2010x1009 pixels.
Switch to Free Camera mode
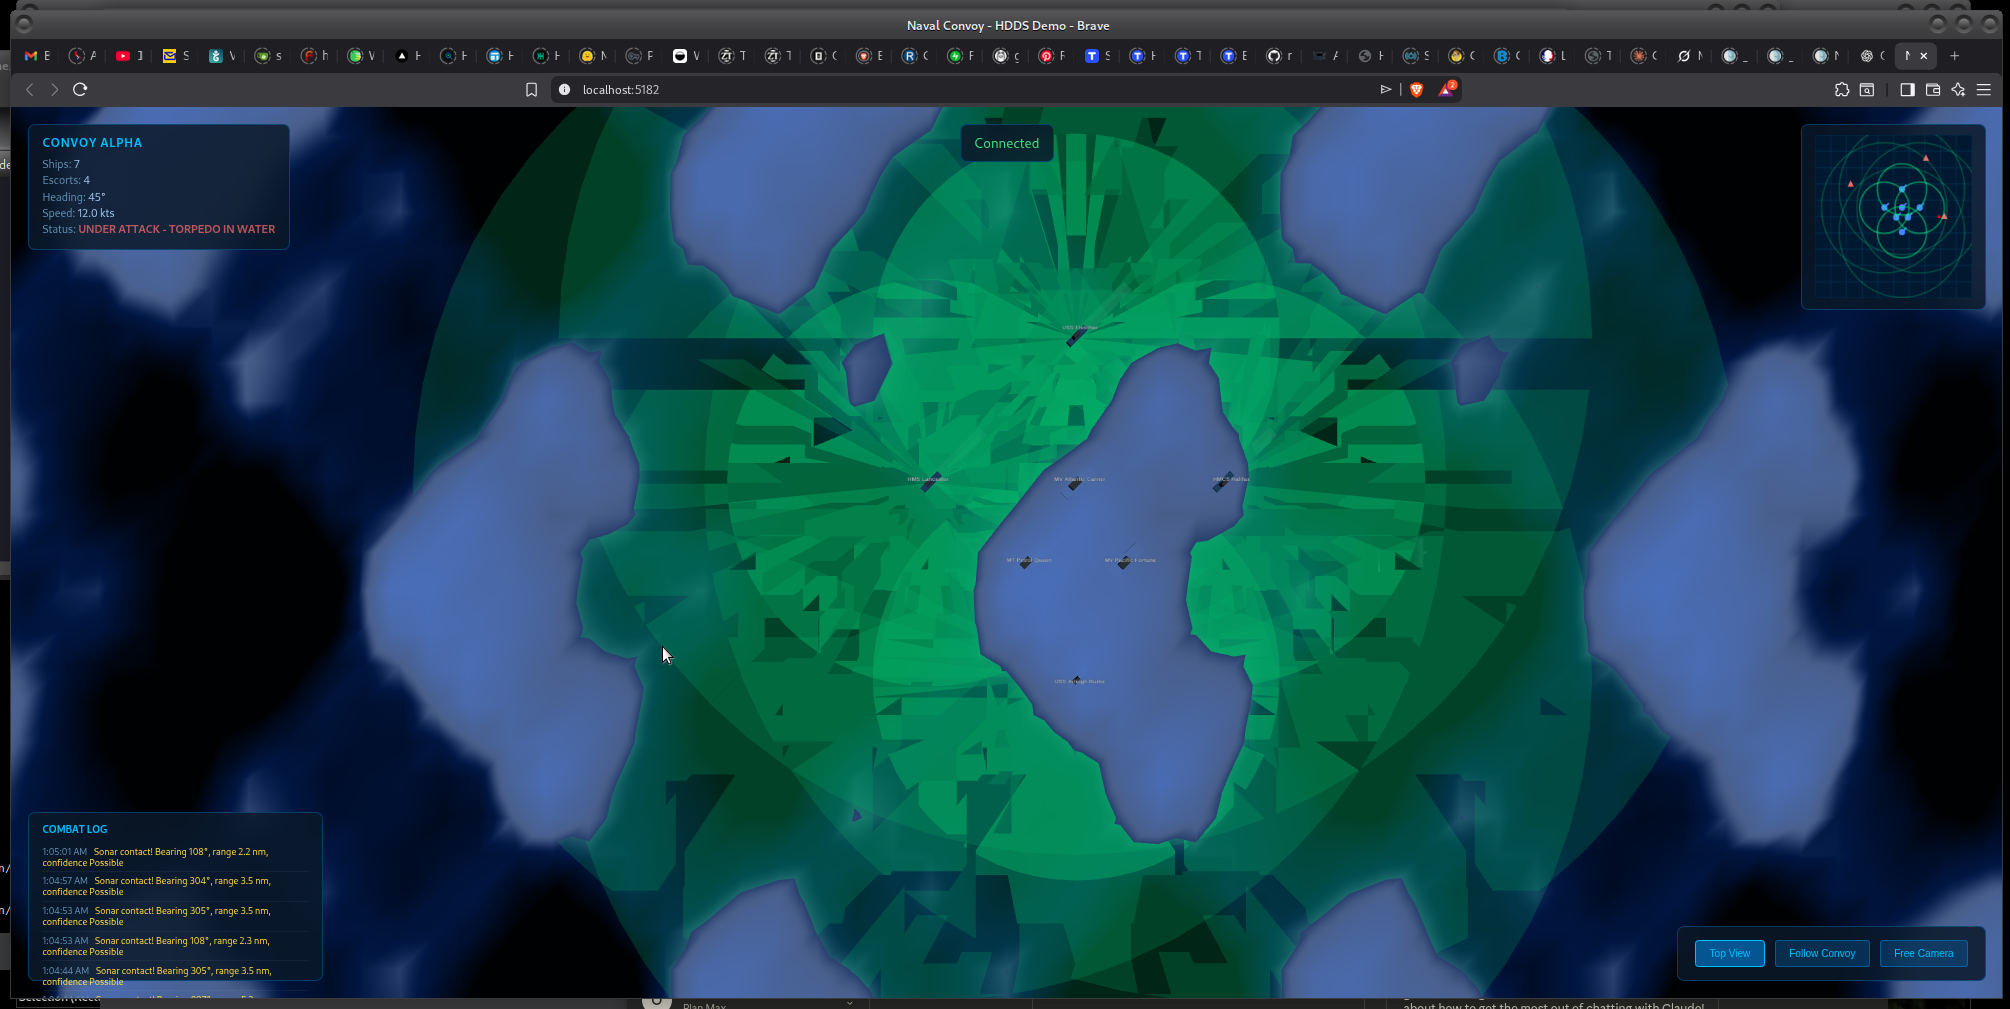click(x=1923, y=953)
